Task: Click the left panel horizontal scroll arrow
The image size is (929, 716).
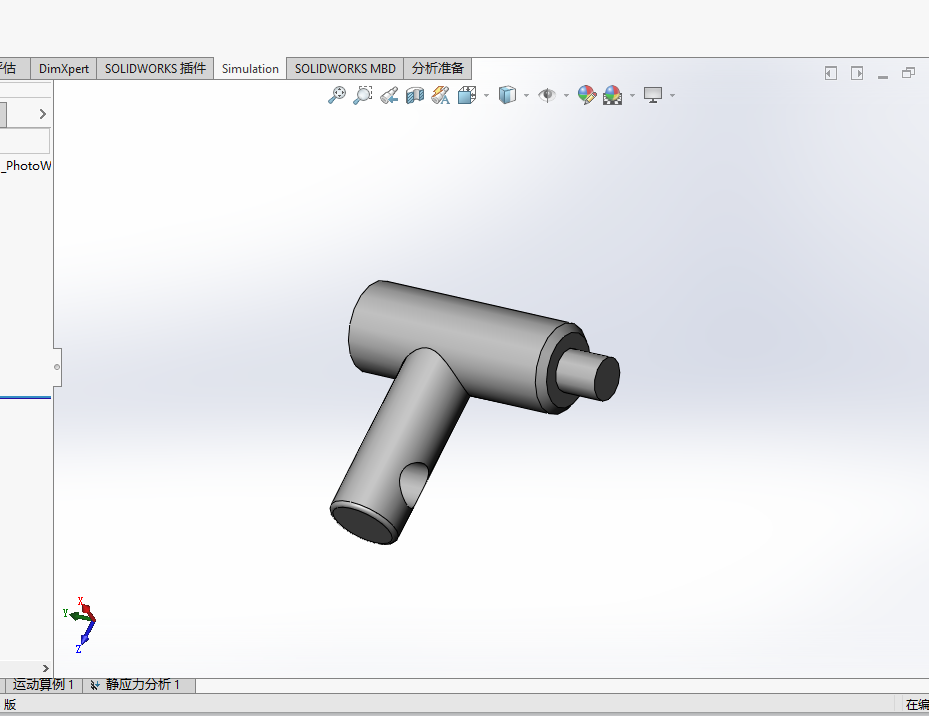Action: pyautogui.click(x=46, y=669)
